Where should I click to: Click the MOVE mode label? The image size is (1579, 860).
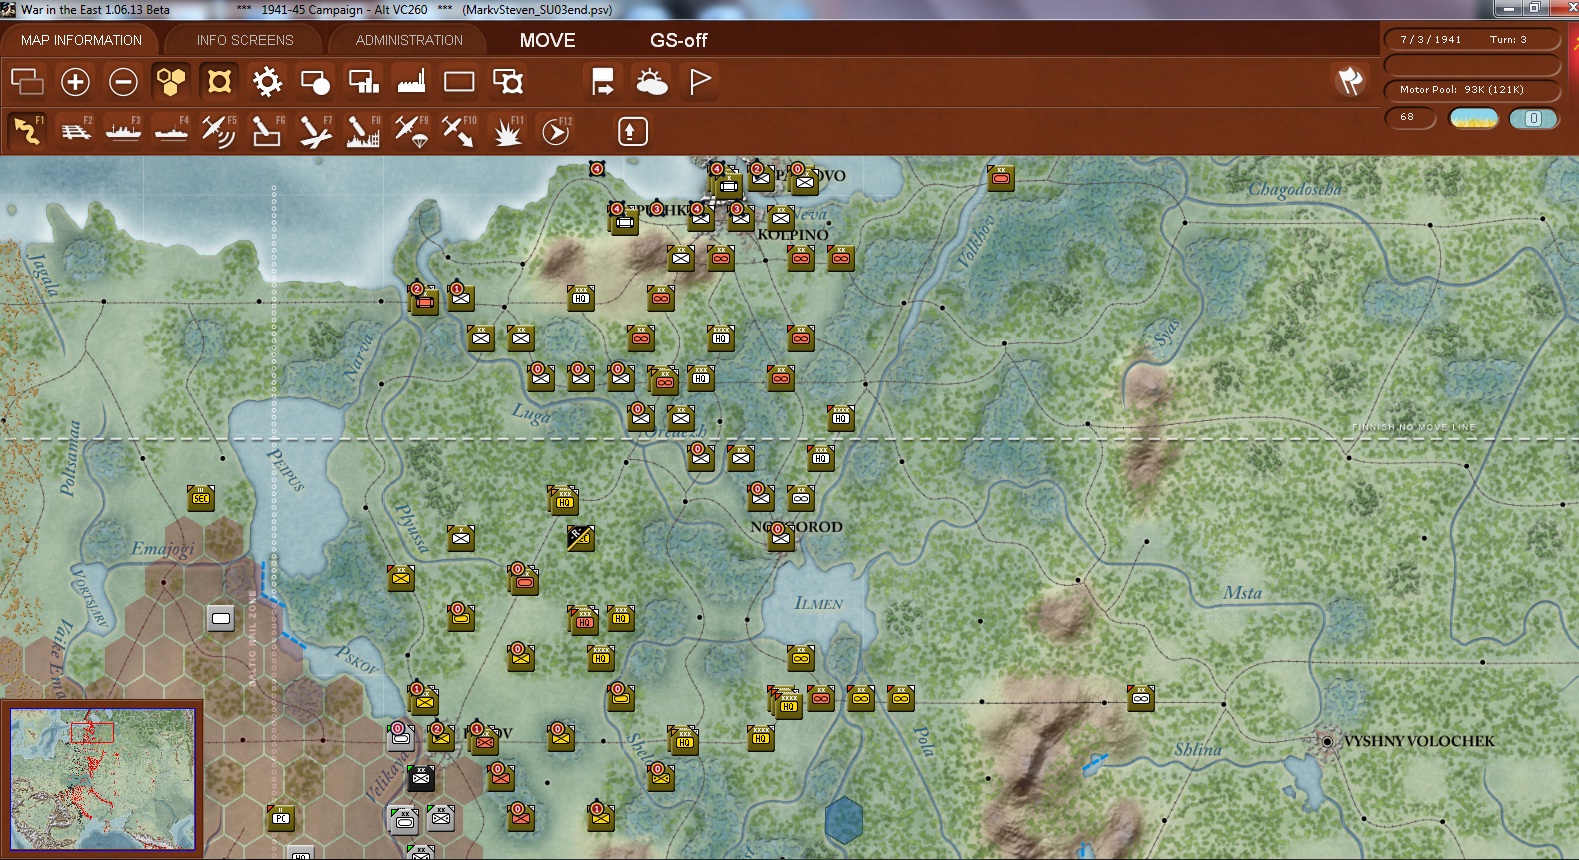547,40
